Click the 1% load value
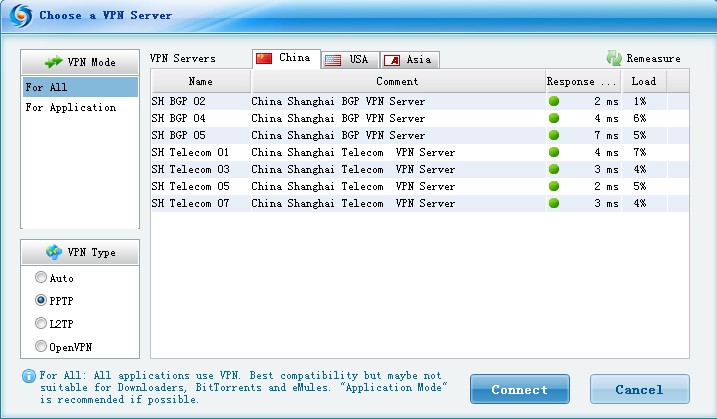717x419 pixels. pyautogui.click(x=640, y=102)
